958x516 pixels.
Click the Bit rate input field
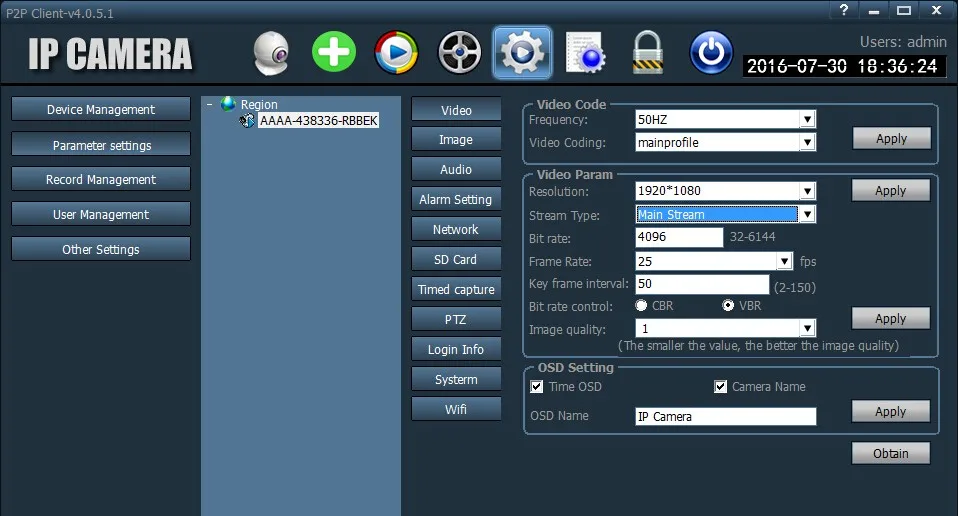[x=679, y=237]
